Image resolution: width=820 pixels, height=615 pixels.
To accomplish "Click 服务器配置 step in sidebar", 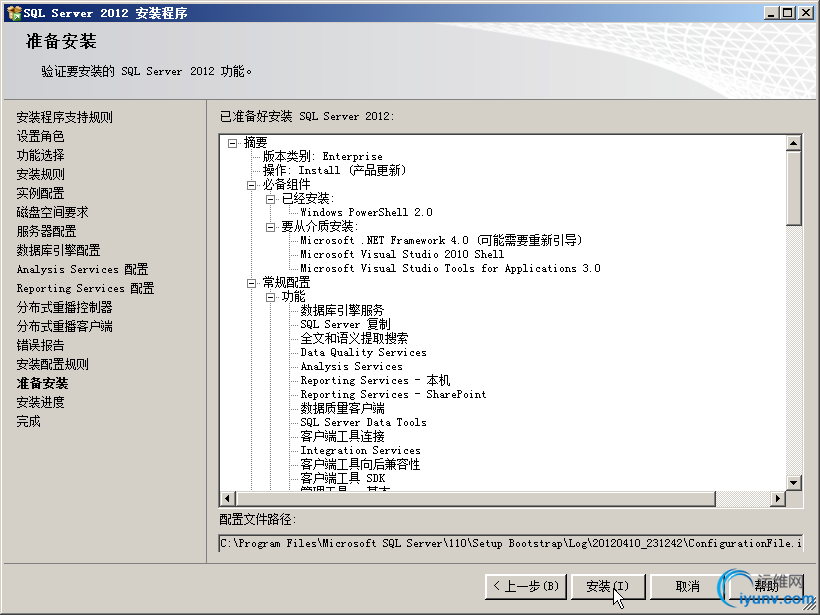I will 46,231.
